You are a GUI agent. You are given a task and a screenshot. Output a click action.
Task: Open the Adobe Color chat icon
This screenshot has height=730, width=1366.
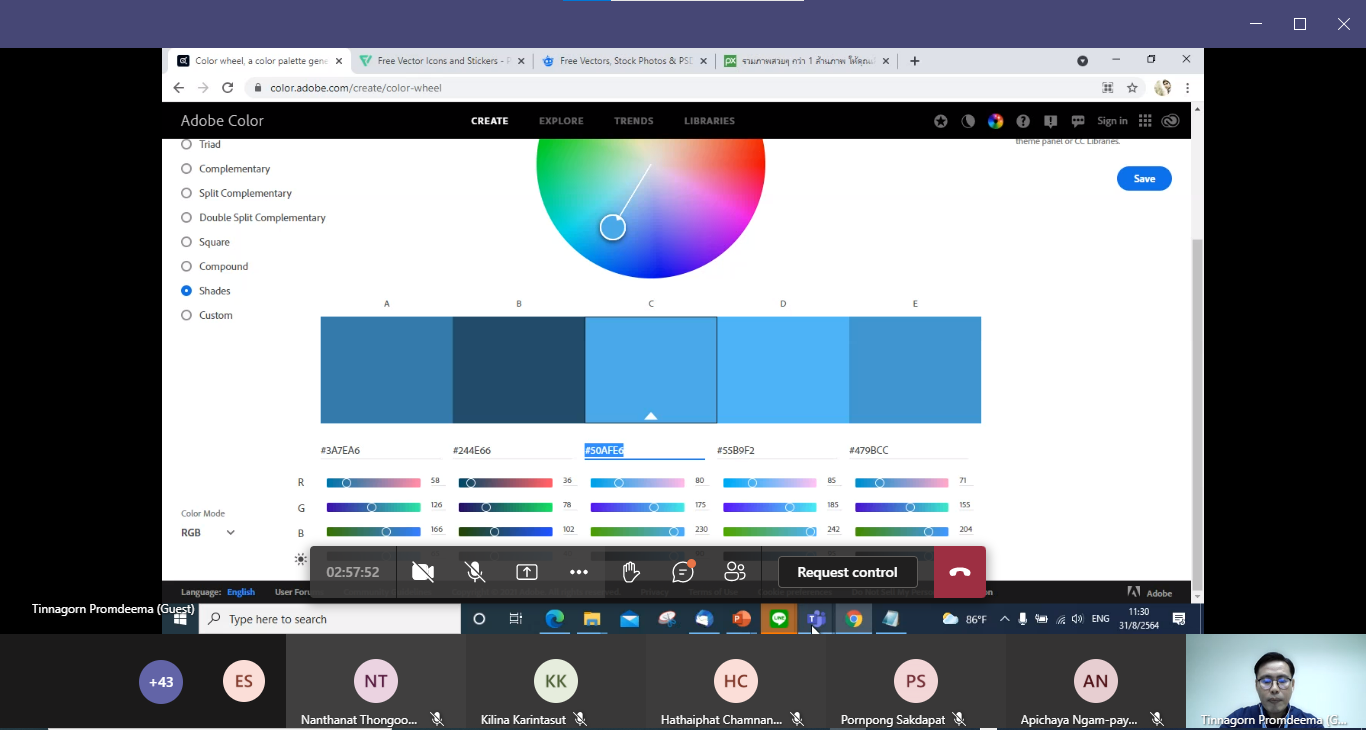(1078, 121)
